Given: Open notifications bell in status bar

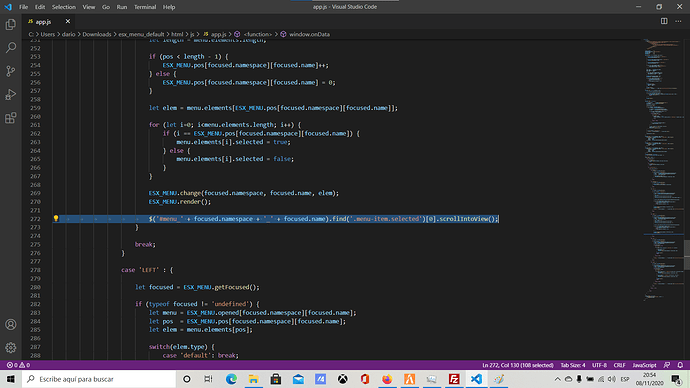Looking at the screenshot, I should pos(680,365).
